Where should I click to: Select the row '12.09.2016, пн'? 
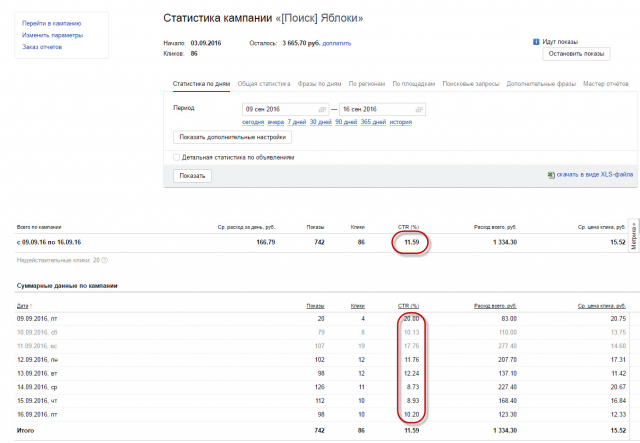(x=322, y=360)
